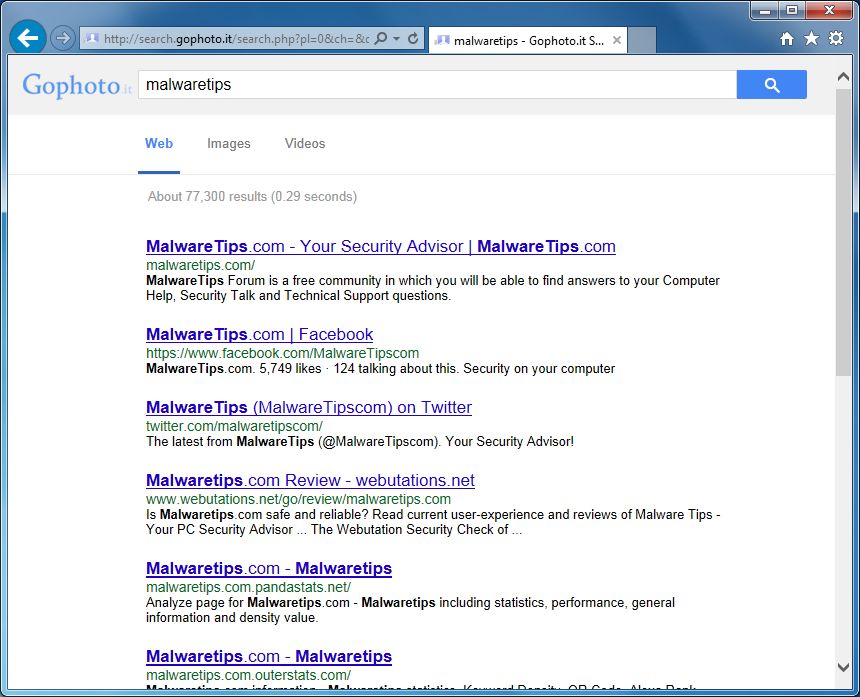Image resolution: width=860 pixels, height=697 pixels.
Task: Open the address bar dropdown arrow
Action: pos(397,38)
